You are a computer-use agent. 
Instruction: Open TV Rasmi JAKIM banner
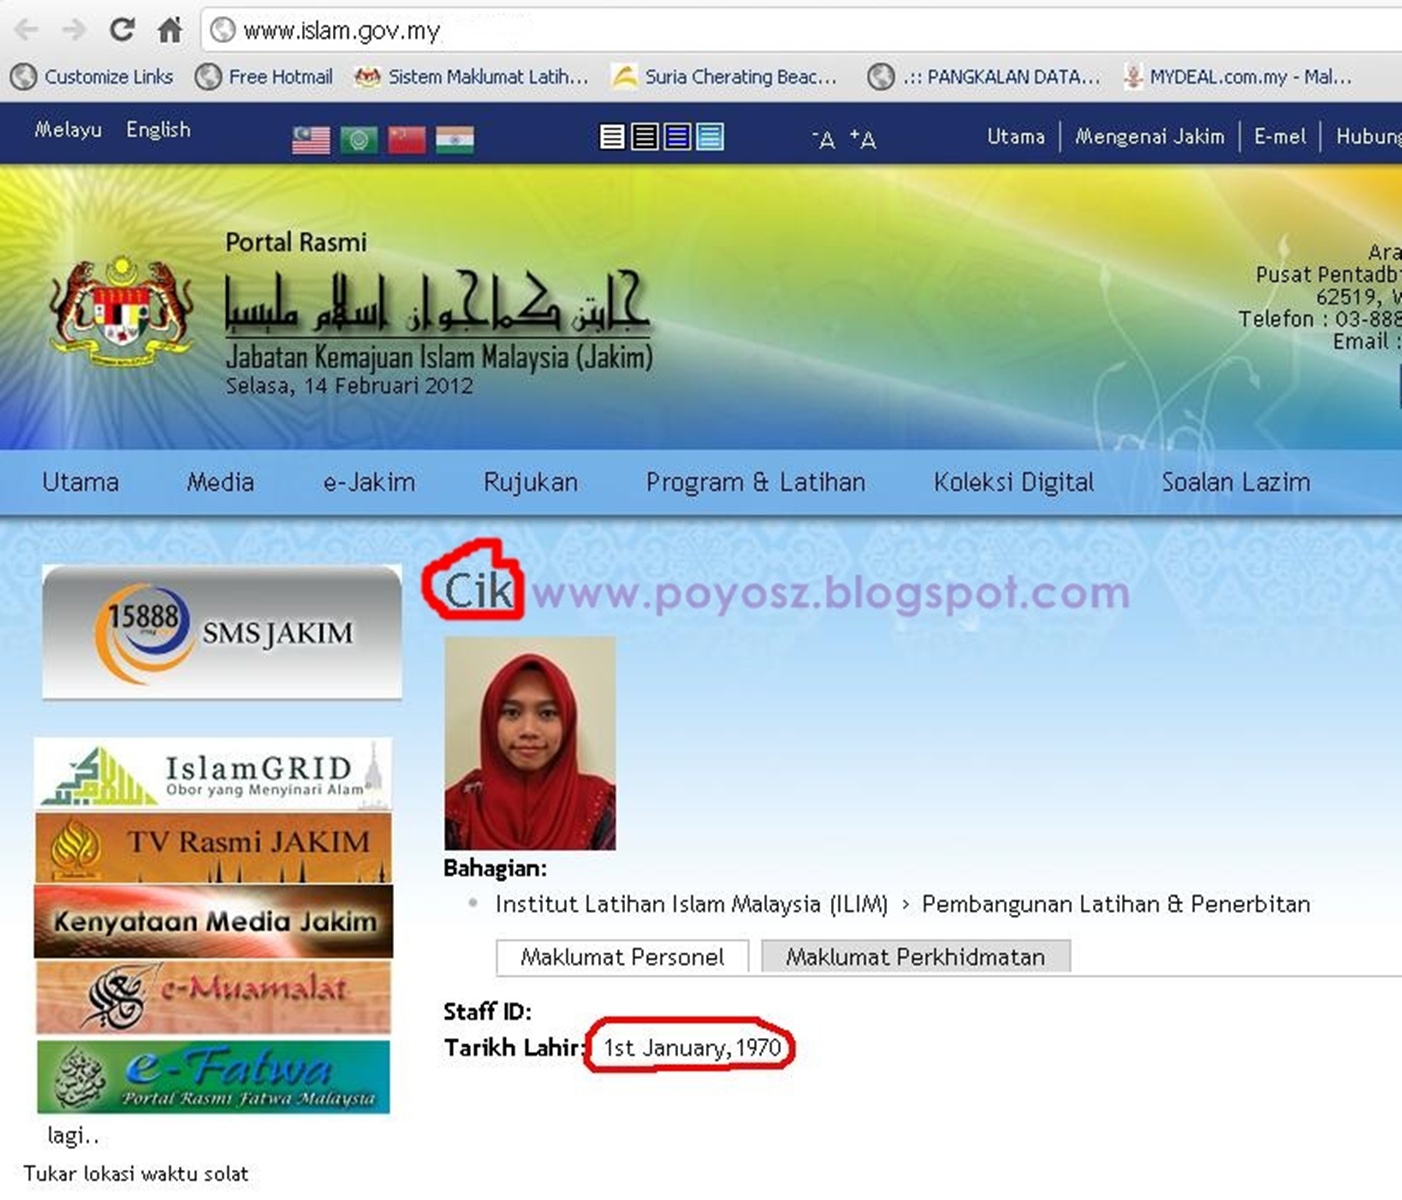tap(213, 847)
